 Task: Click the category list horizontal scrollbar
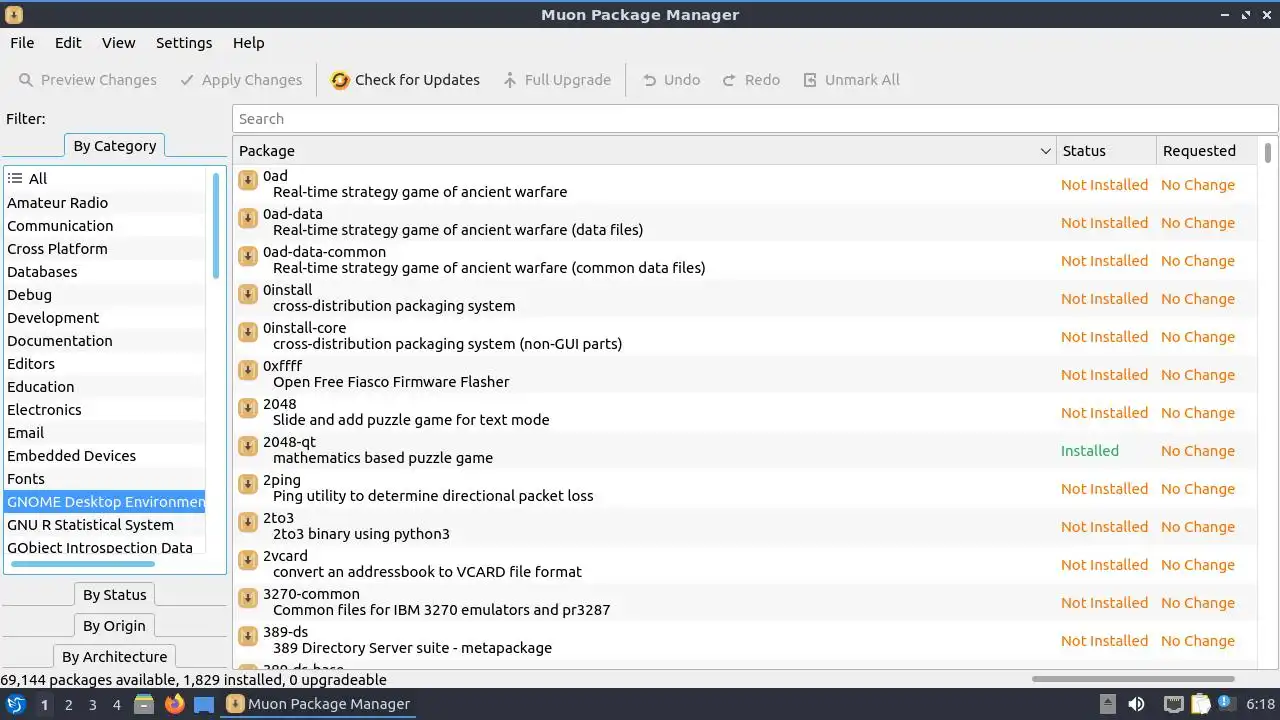[83, 564]
